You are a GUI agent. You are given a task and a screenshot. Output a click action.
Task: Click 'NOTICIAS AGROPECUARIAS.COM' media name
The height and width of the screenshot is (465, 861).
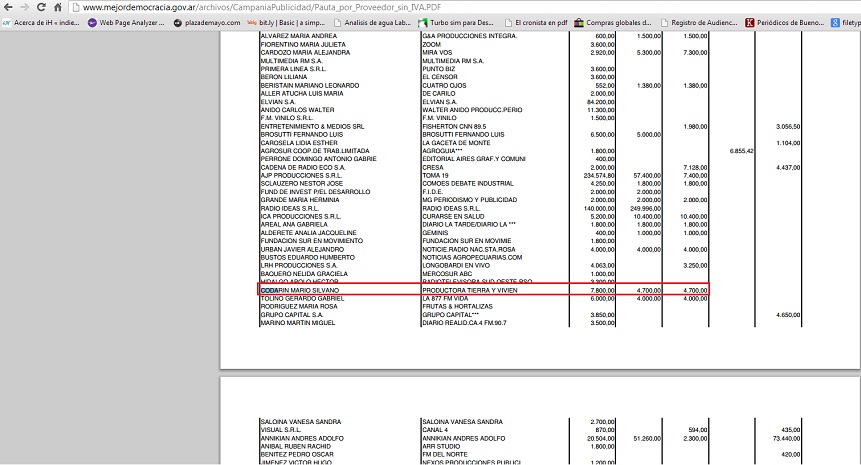tap(472, 257)
